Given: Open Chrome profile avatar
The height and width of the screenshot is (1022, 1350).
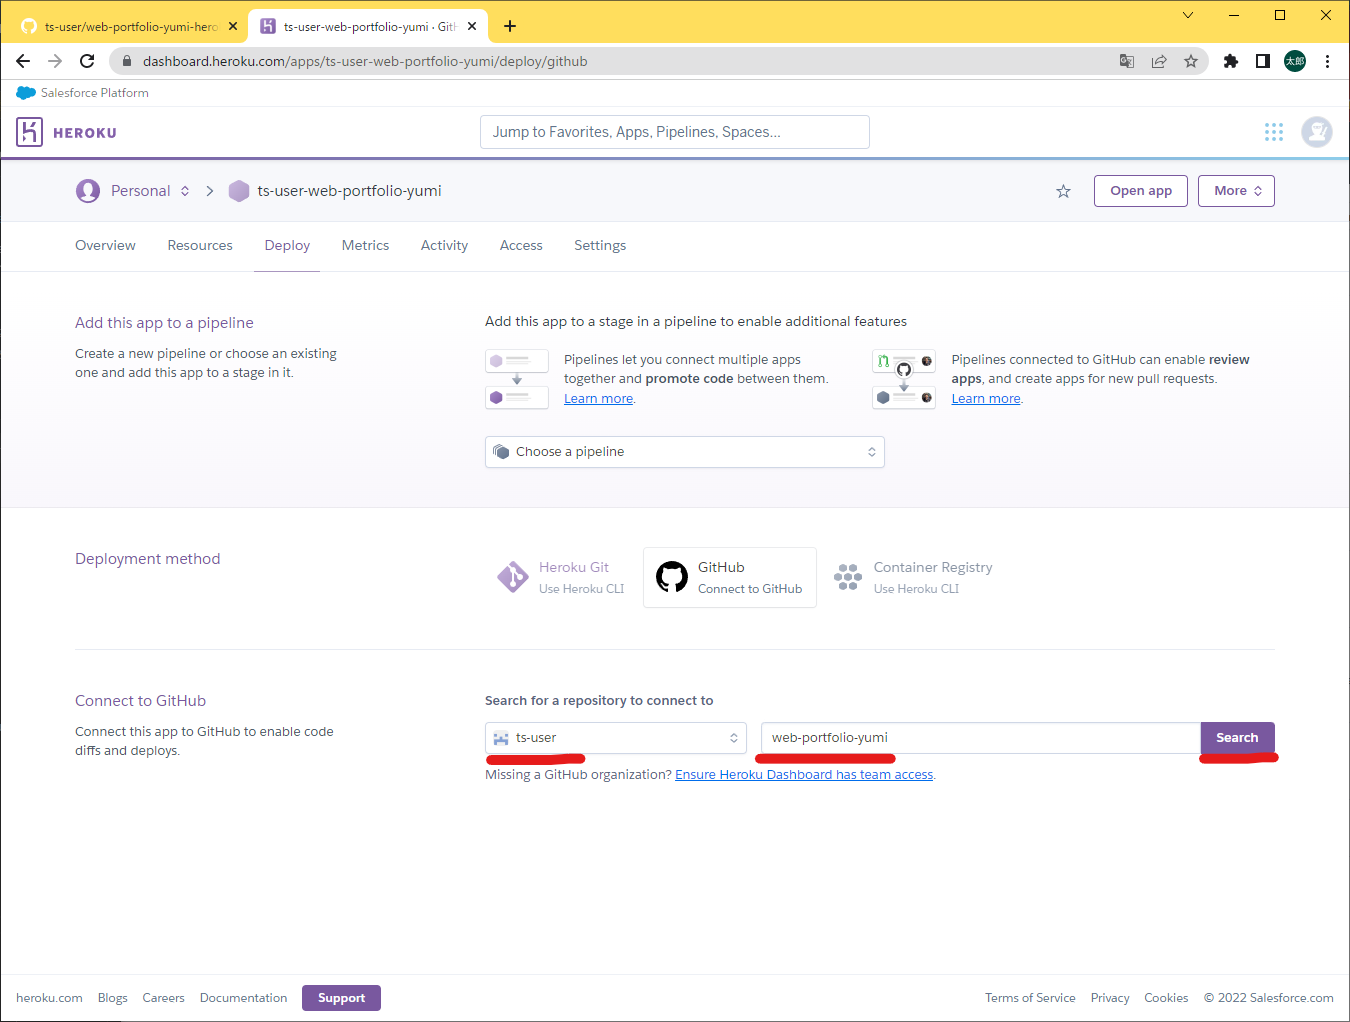Looking at the screenshot, I should tap(1295, 61).
